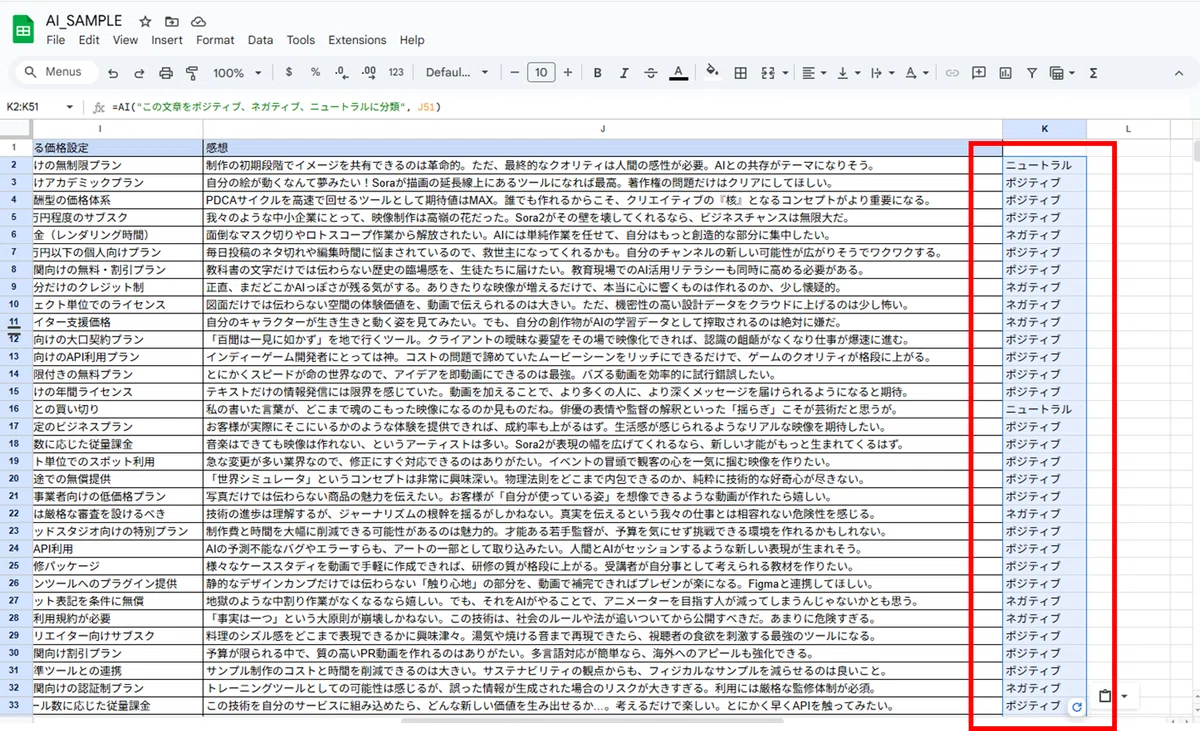This screenshot has height=731, width=1200.
Task: Open vertical align dropdown
Action: [848, 73]
